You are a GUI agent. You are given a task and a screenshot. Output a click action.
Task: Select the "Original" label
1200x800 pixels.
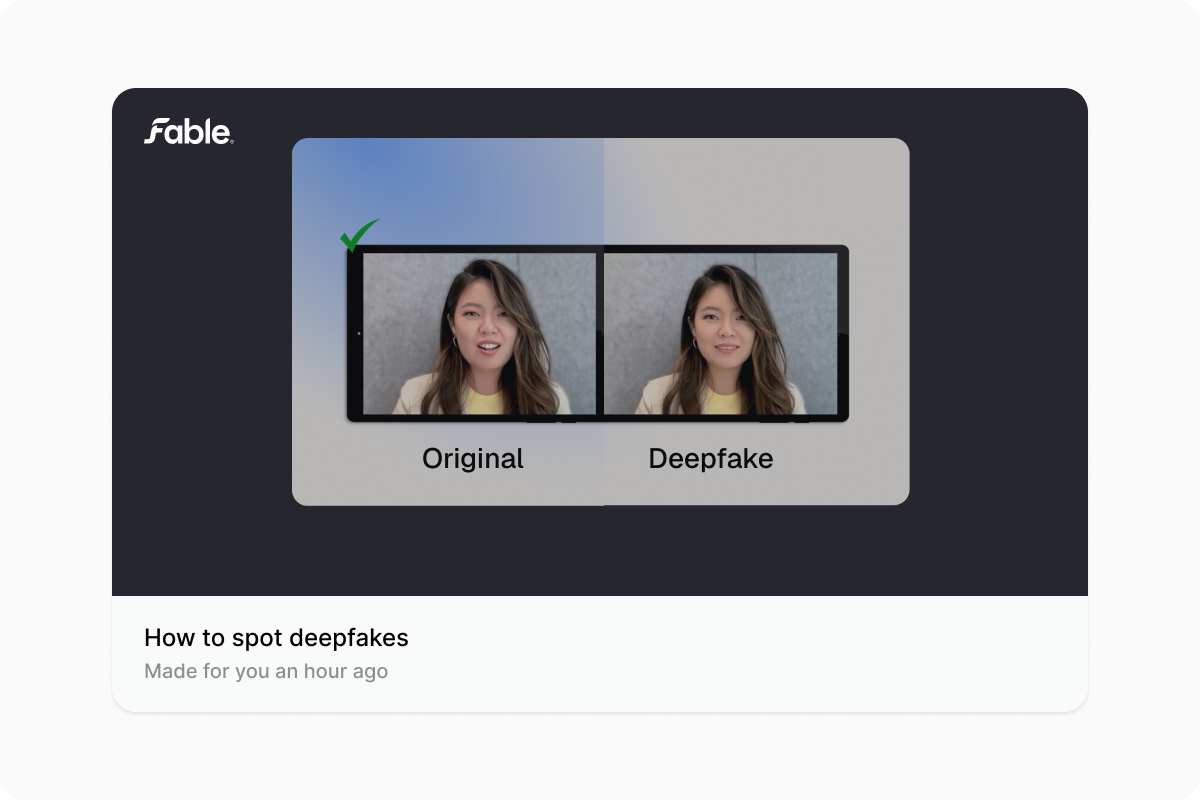pyautogui.click(x=473, y=459)
